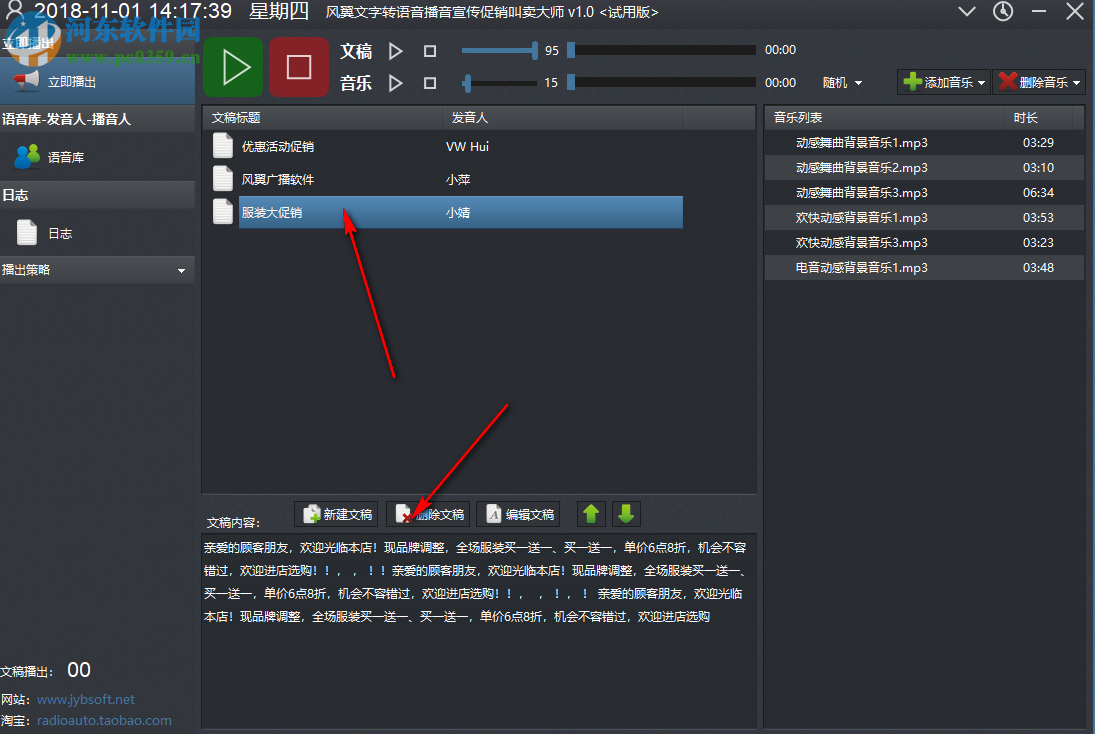This screenshot has width=1095, height=734.
Task: Open the 随机 playback mode dropdown
Action: pyautogui.click(x=841, y=82)
